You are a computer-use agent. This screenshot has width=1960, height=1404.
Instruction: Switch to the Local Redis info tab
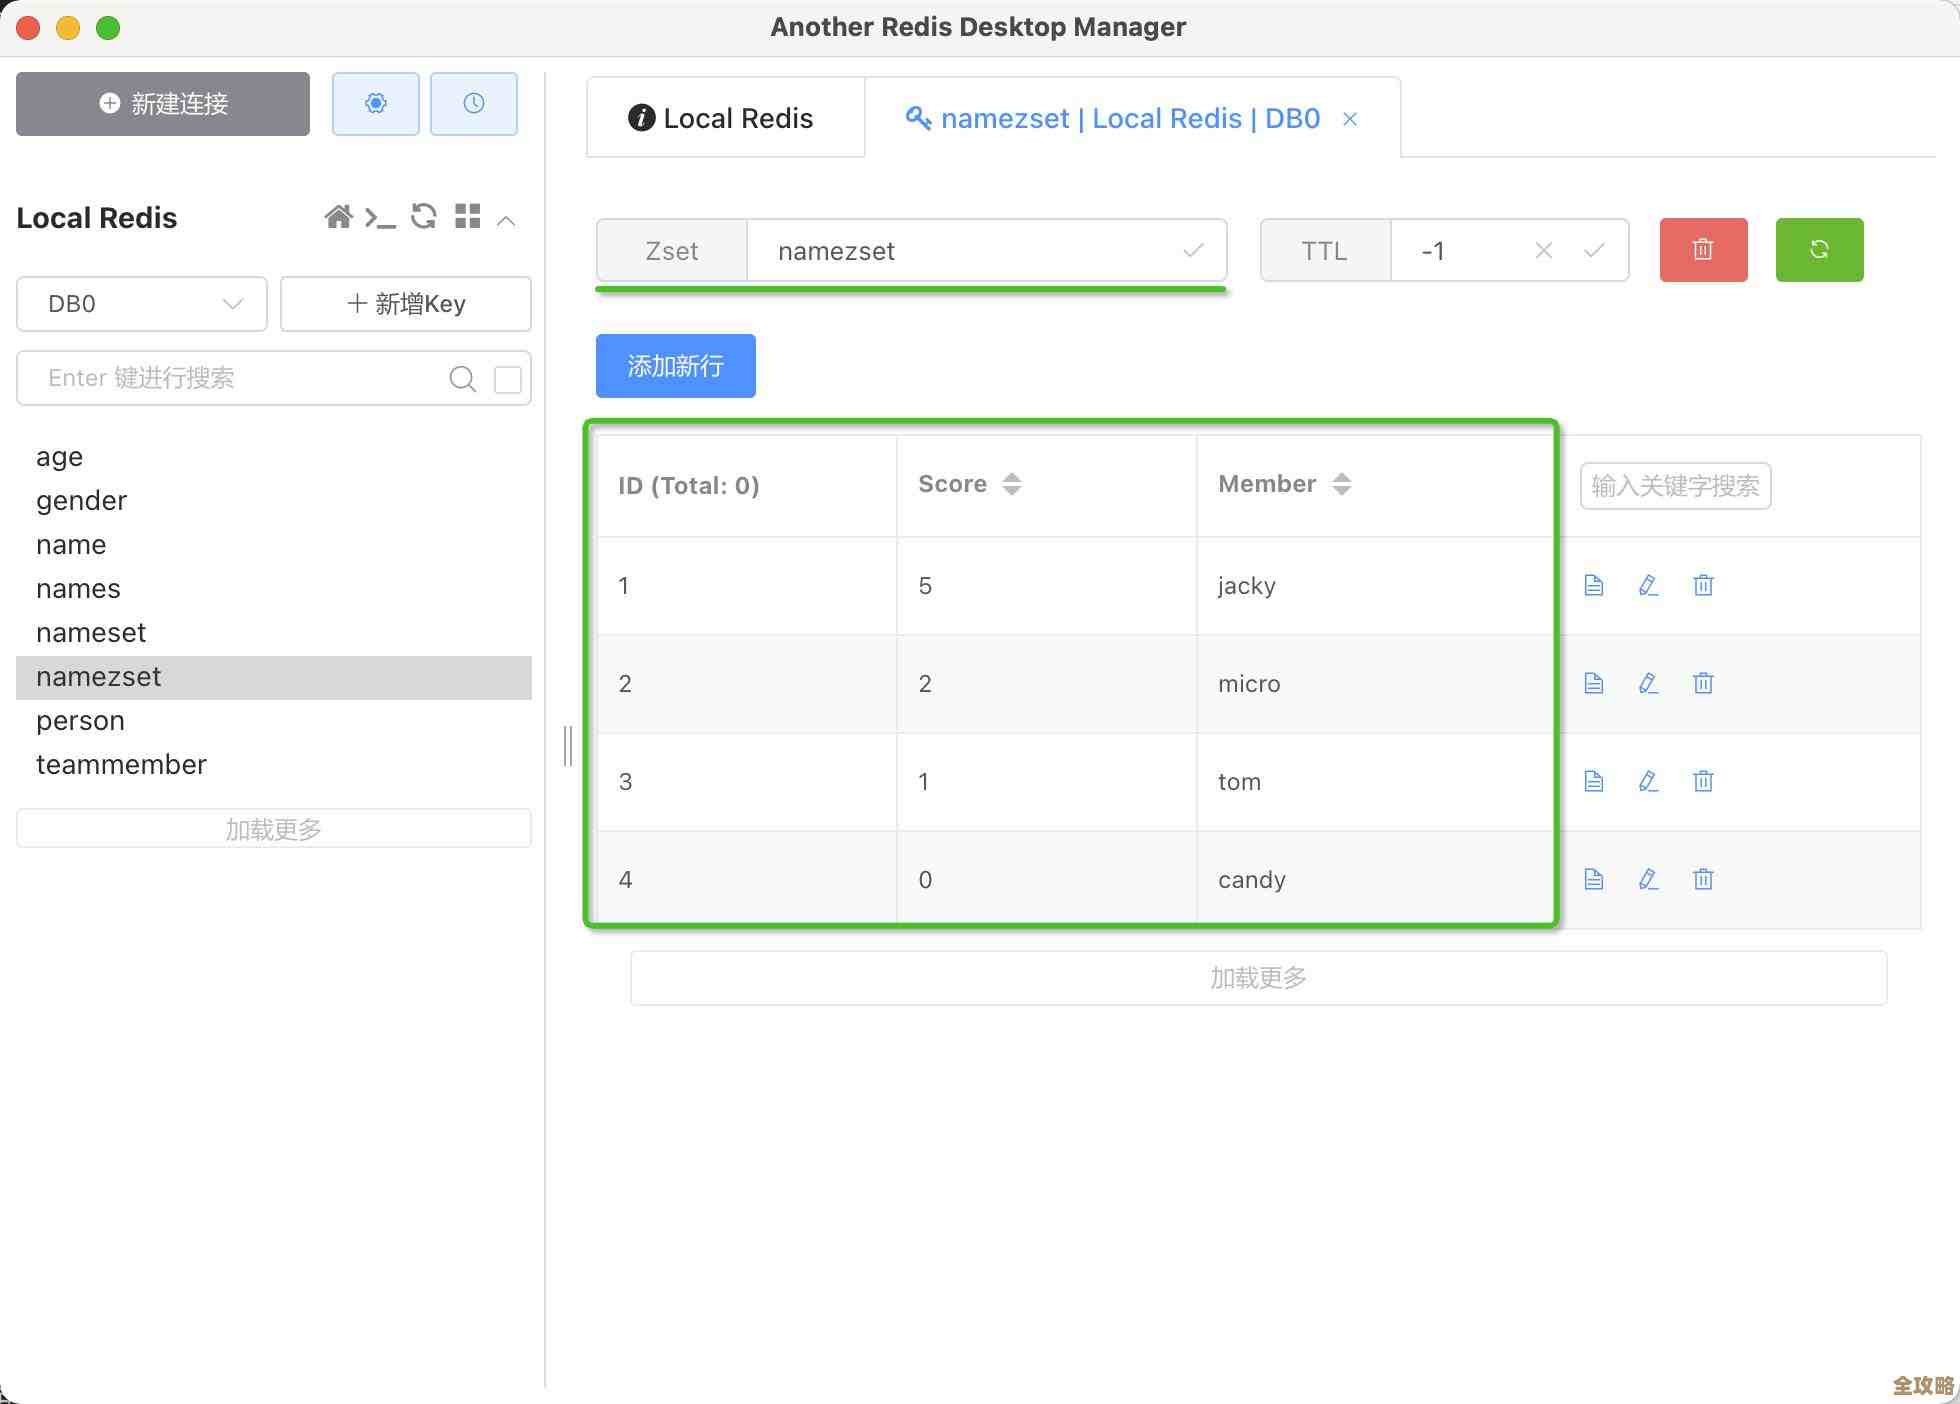[722, 119]
